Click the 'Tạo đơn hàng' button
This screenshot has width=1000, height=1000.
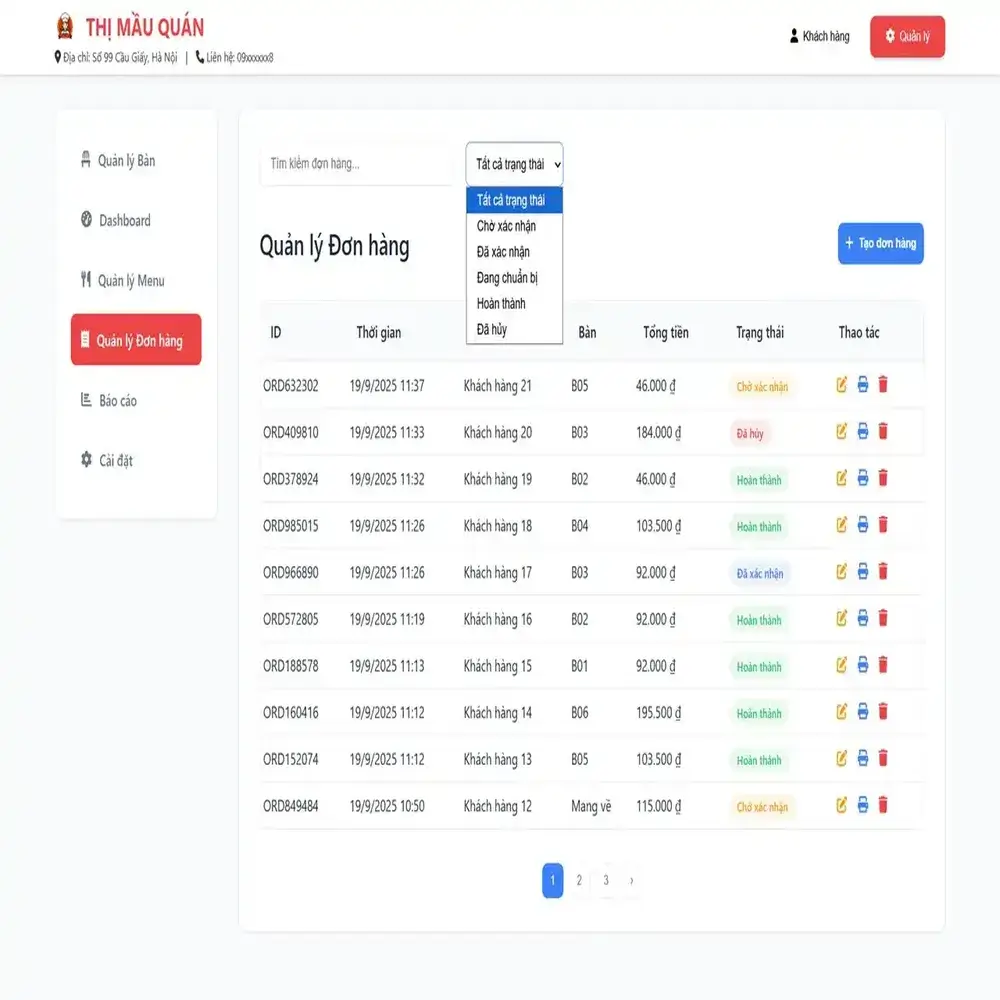pos(880,243)
